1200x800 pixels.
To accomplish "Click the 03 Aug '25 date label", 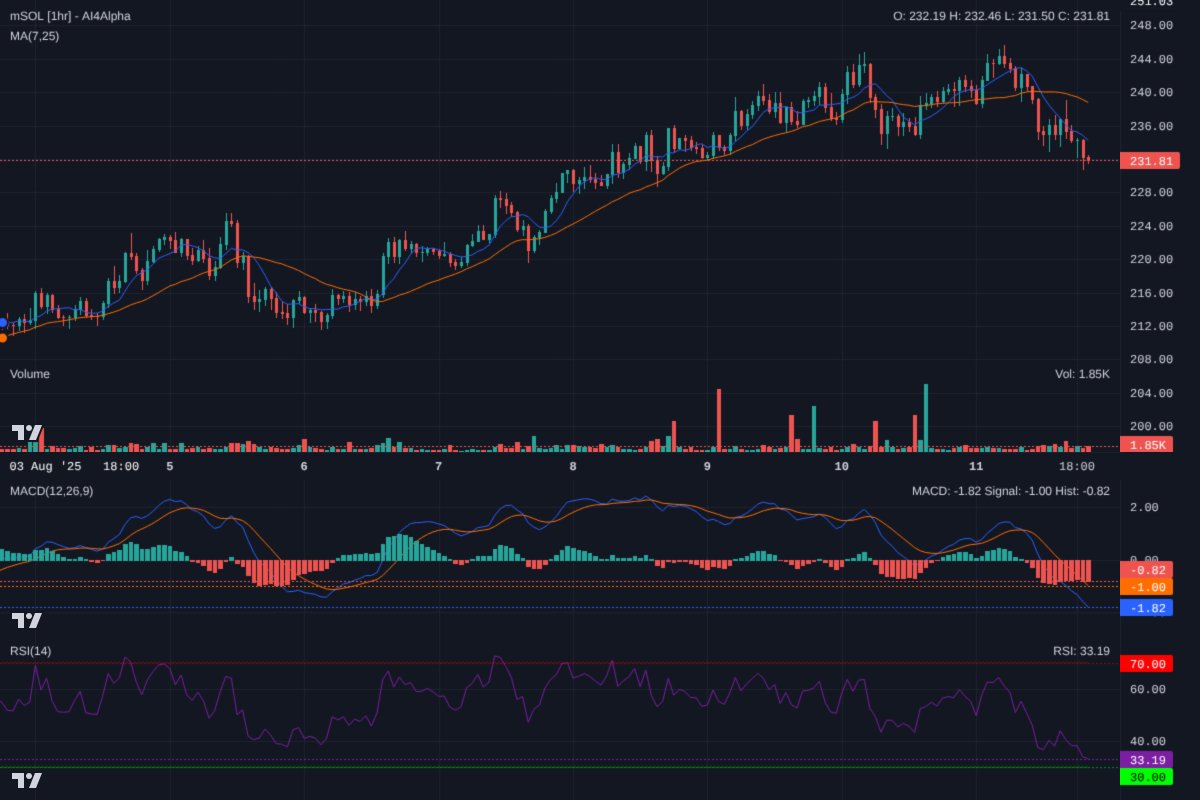I will (46, 466).
